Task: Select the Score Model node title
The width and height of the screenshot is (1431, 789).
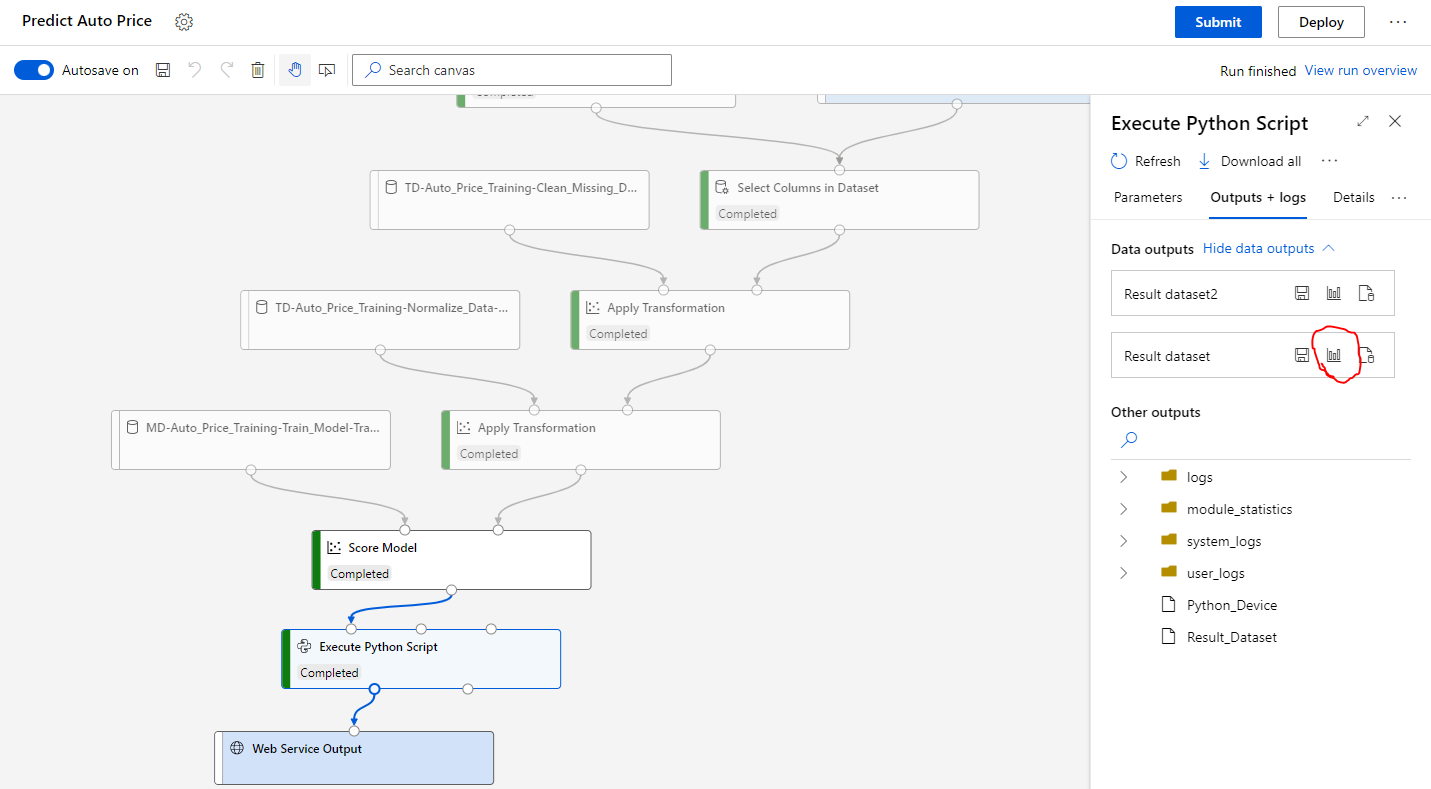Action: 383,547
